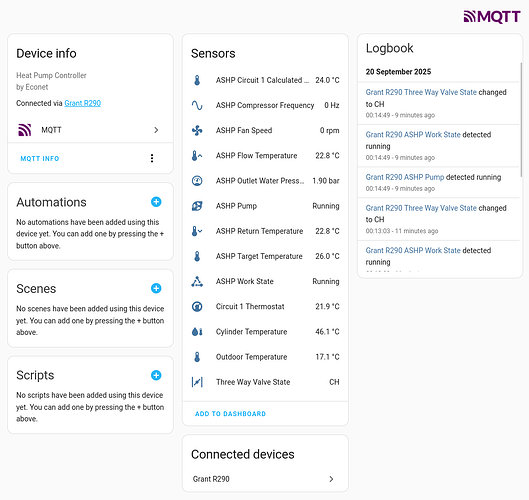Viewport: 529px width, 500px height.
Task: Select ADD TO DASHBOARD
Action: [x=230, y=414]
